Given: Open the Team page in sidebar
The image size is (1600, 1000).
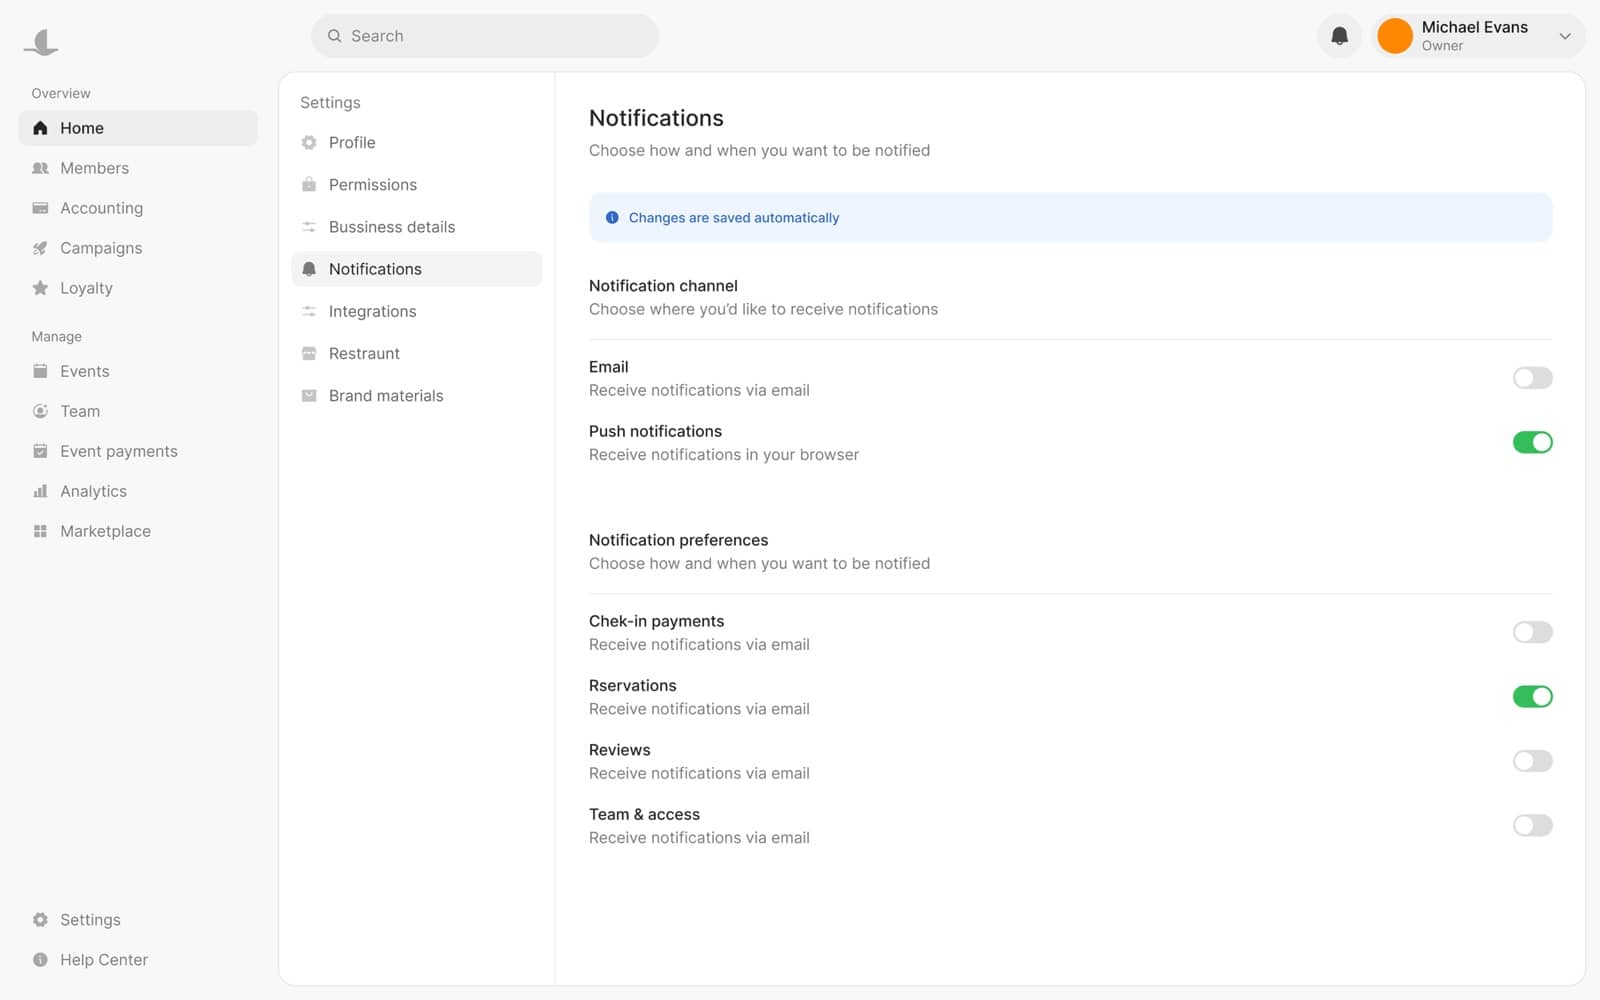Looking at the screenshot, I should pyautogui.click(x=138, y=411).
